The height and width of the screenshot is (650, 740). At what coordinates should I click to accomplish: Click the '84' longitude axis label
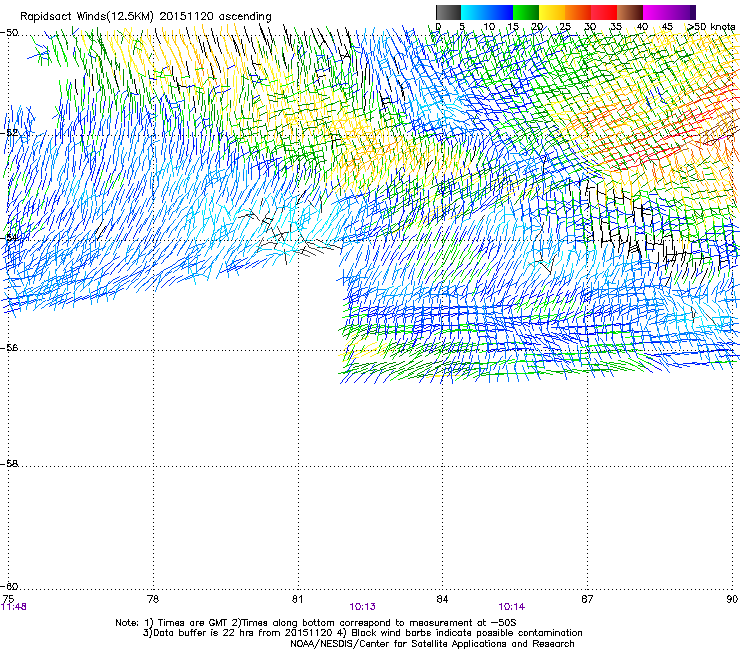pyautogui.click(x=442, y=599)
